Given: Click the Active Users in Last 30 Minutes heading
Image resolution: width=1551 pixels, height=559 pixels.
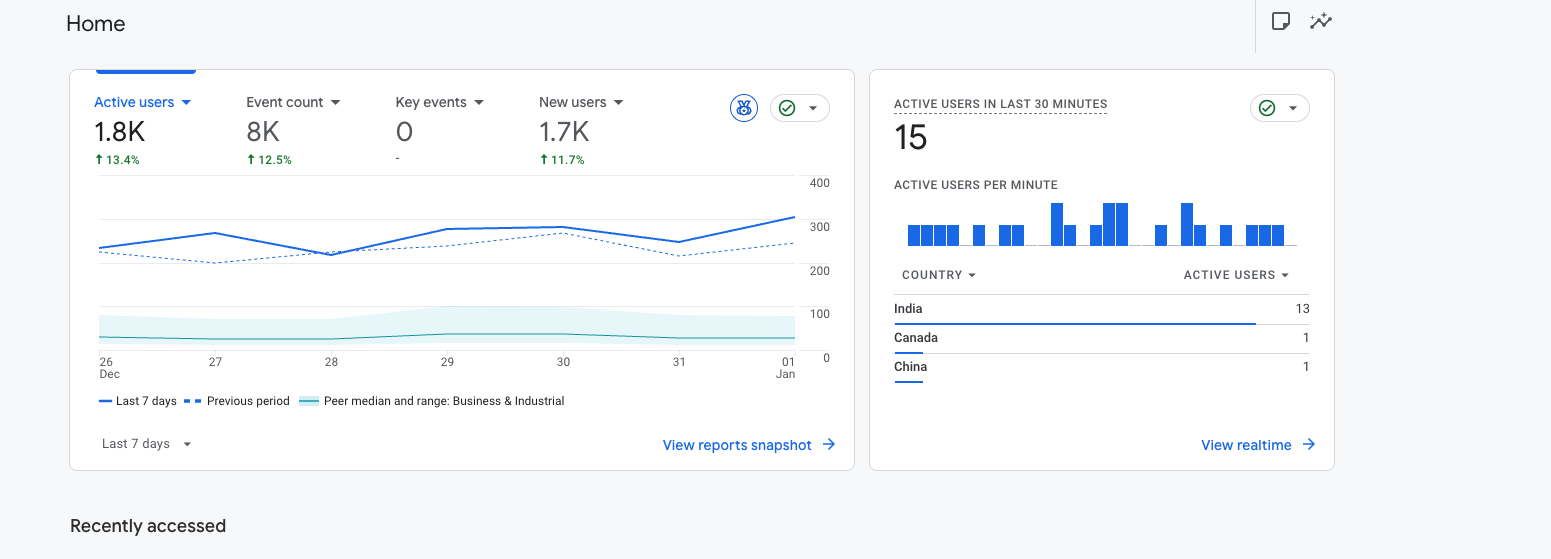Looking at the screenshot, I should (1000, 104).
